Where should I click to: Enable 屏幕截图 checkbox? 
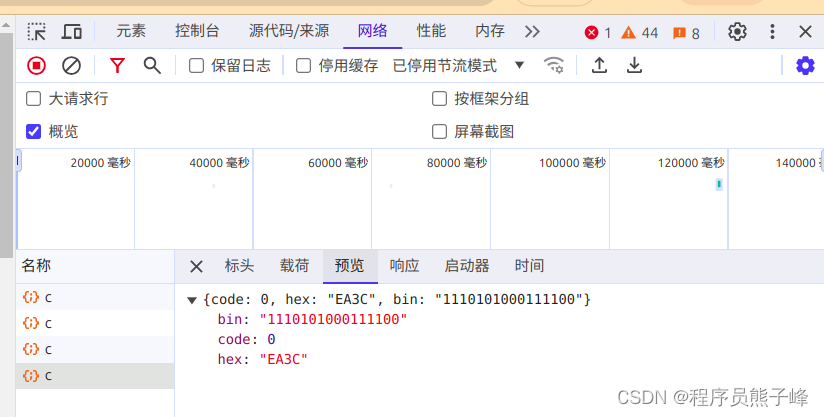pos(439,131)
